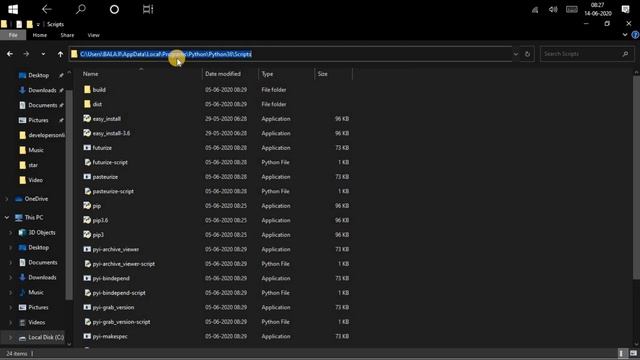Go back with the navigation arrow

pos(10,54)
